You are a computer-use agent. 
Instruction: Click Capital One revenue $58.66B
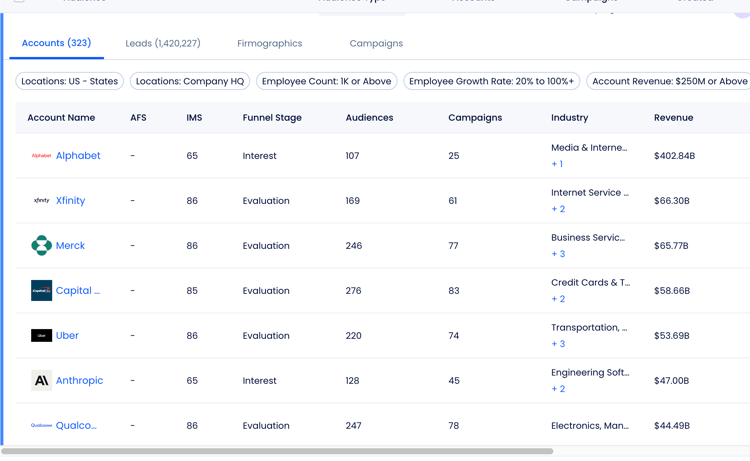(x=672, y=291)
